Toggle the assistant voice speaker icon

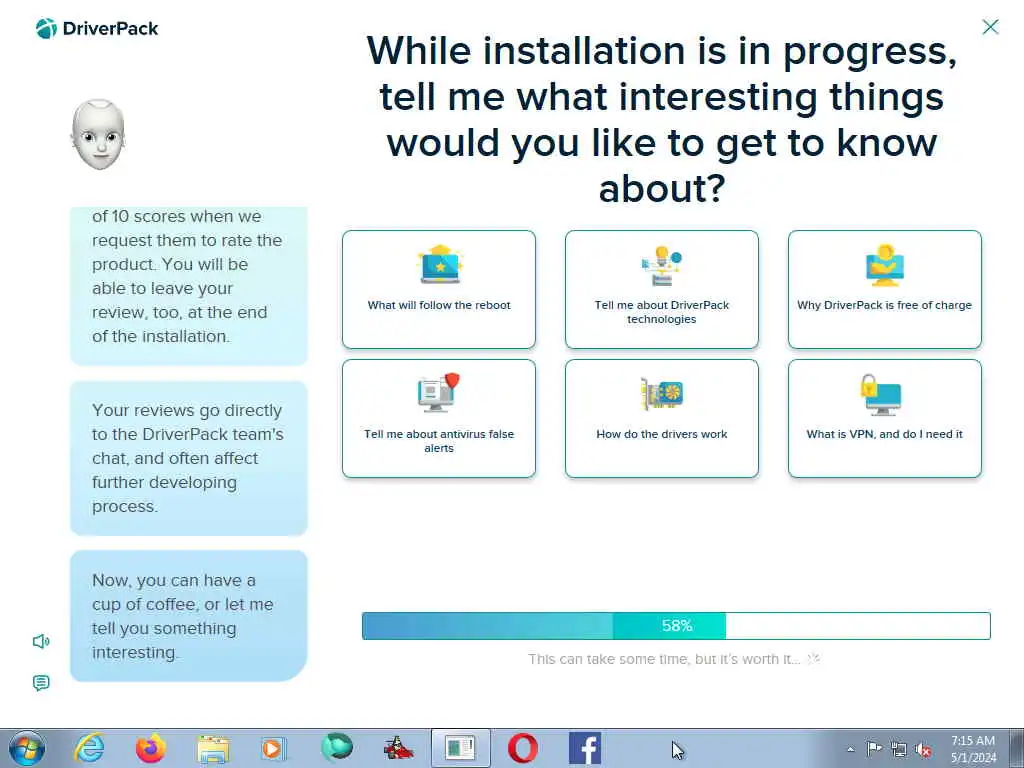[41, 641]
